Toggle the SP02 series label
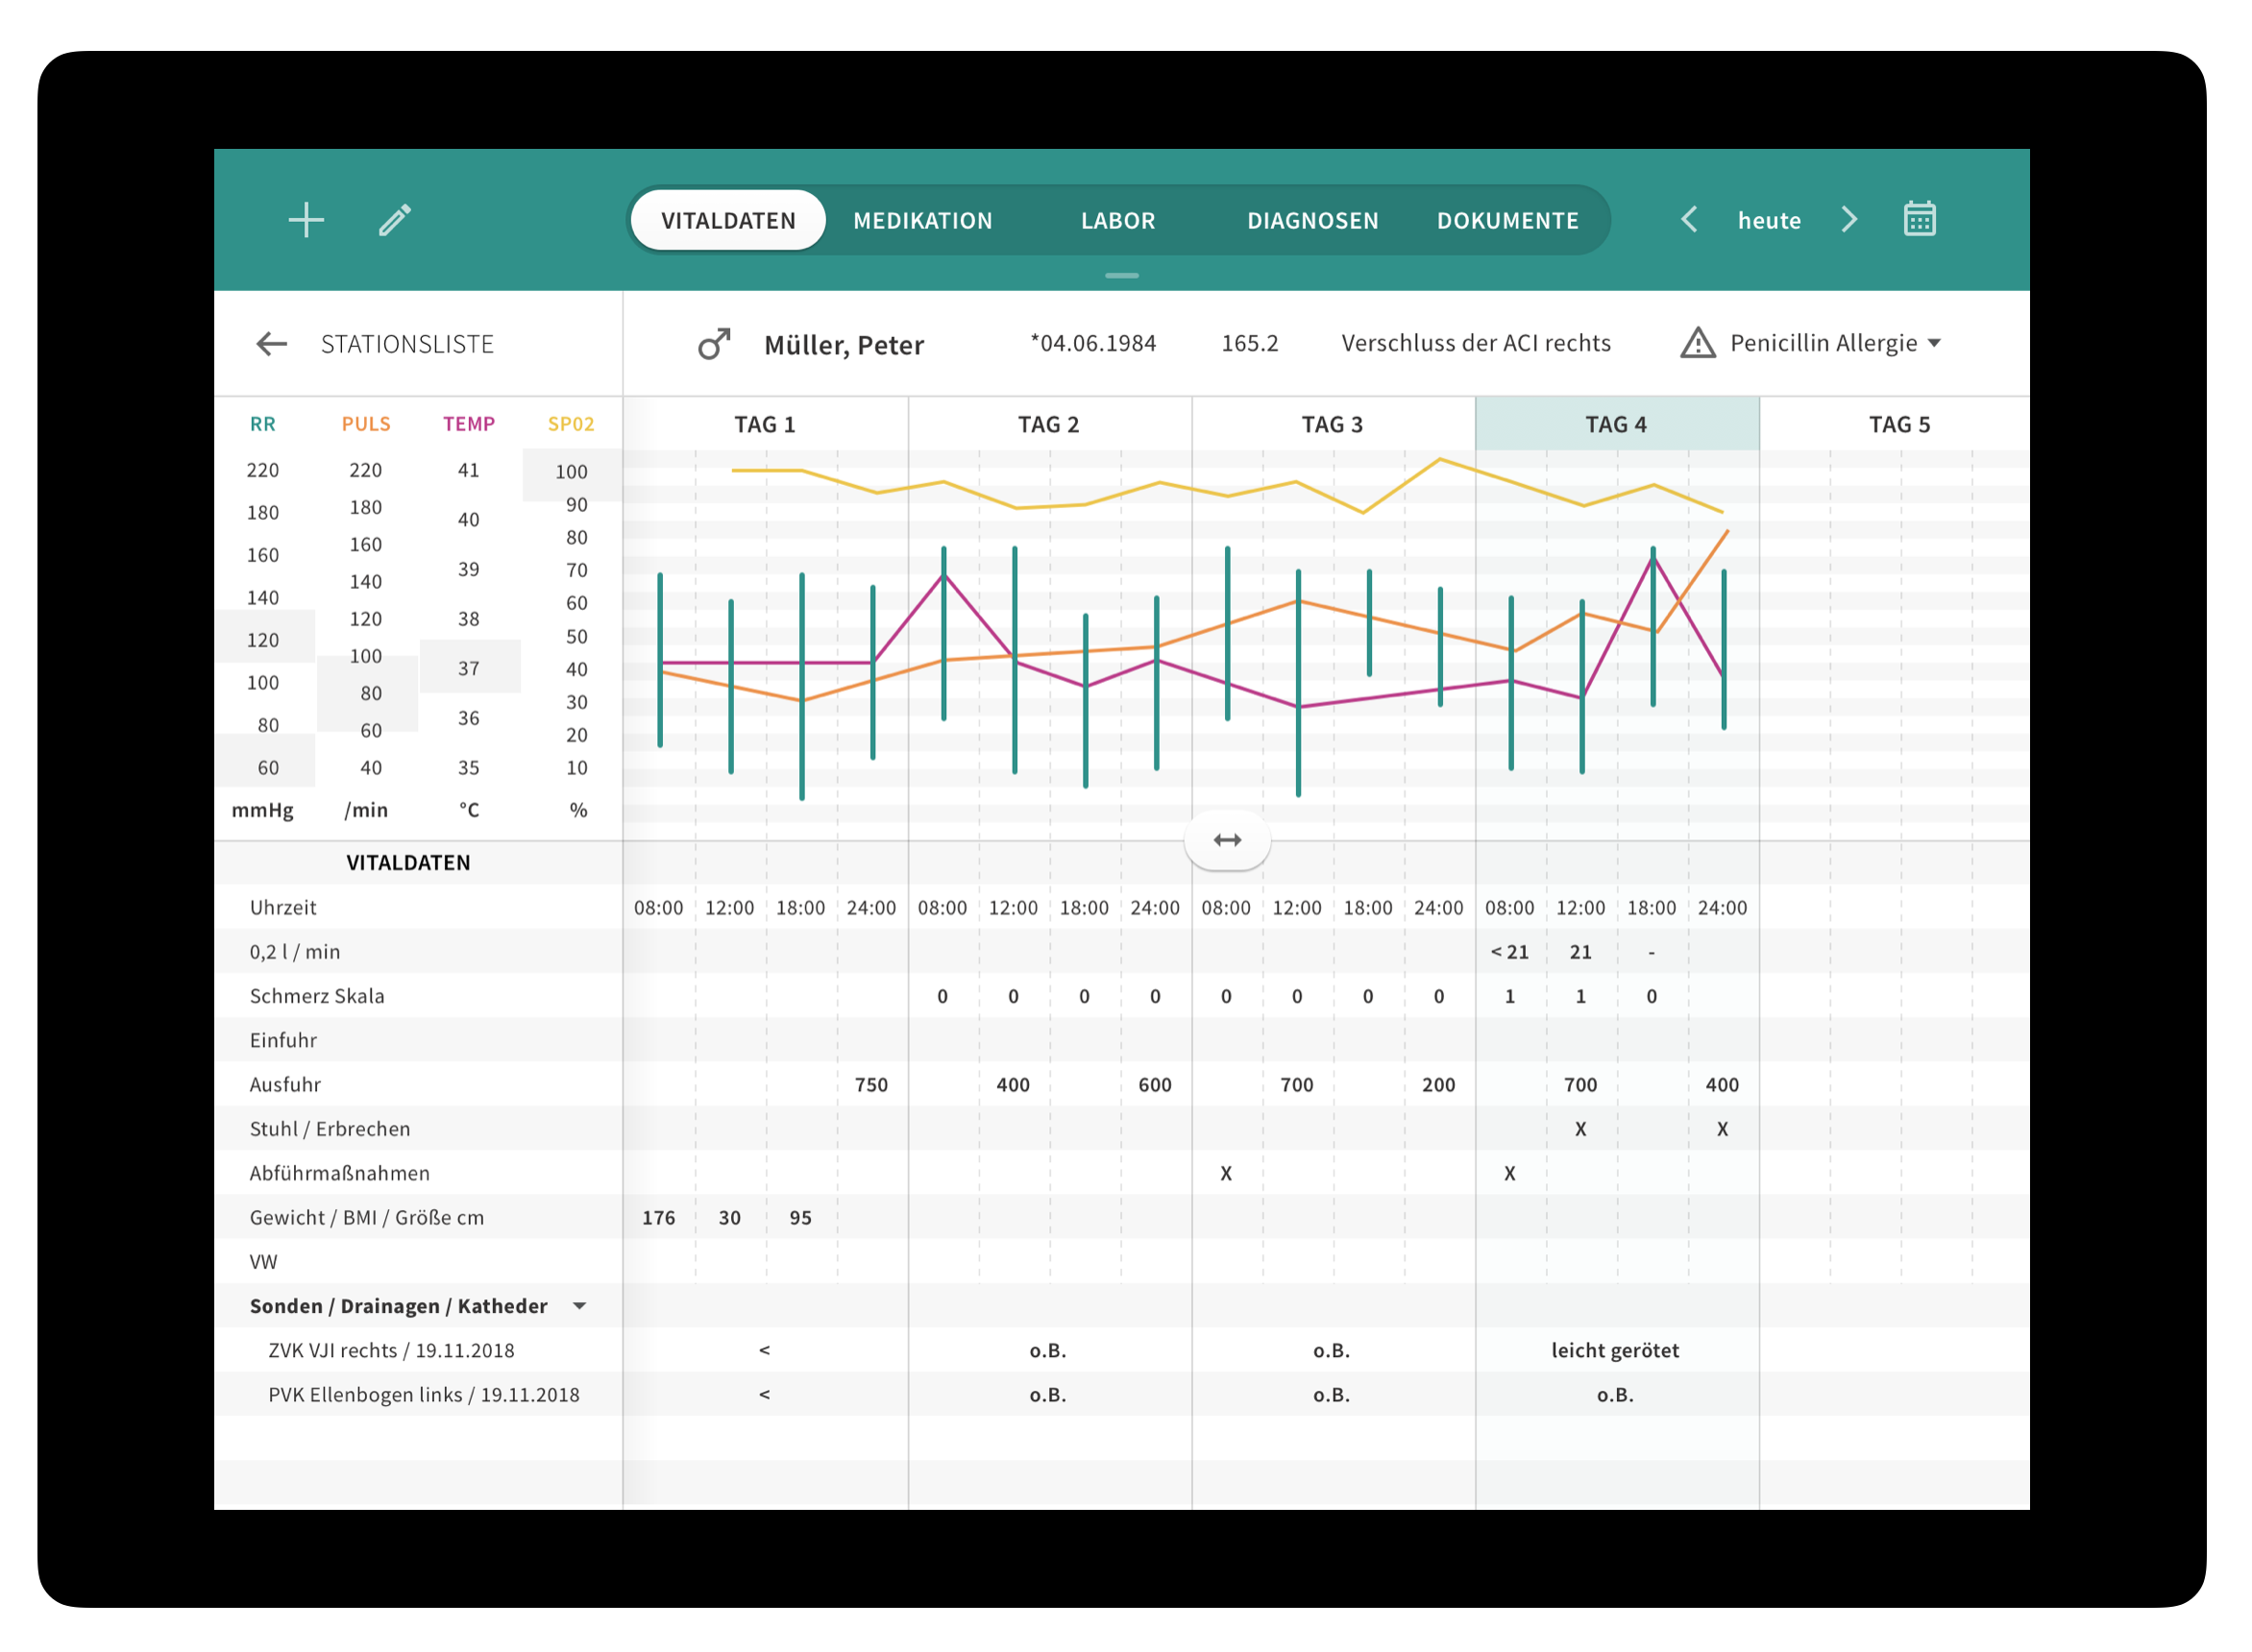The width and height of the screenshot is (2252, 1652). [571, 424]
